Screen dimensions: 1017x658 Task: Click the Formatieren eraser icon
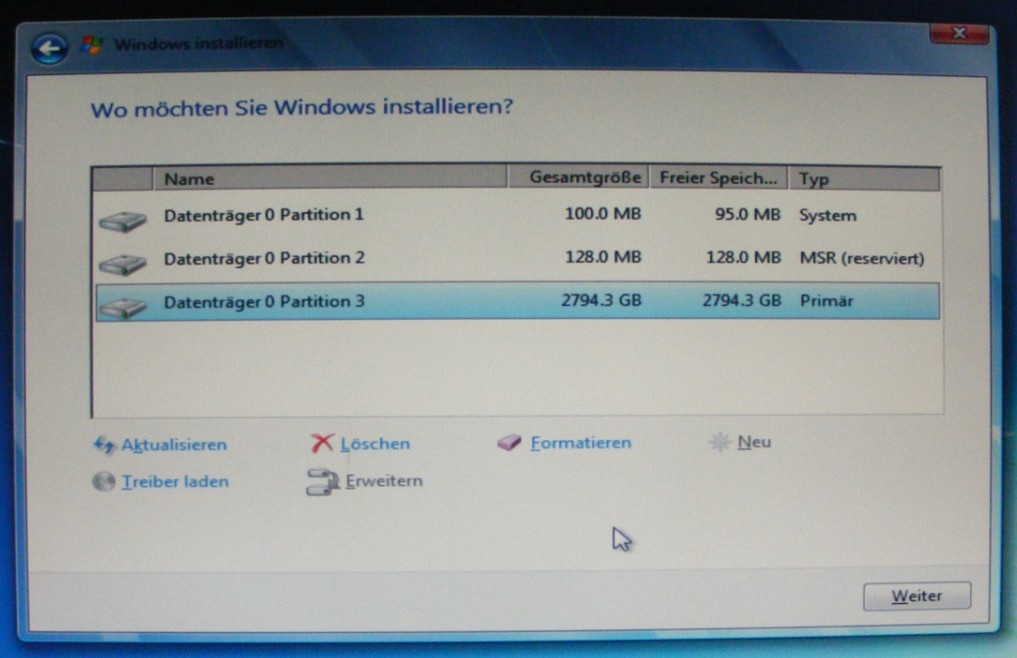pyautogui.click(x=509, y=443)
